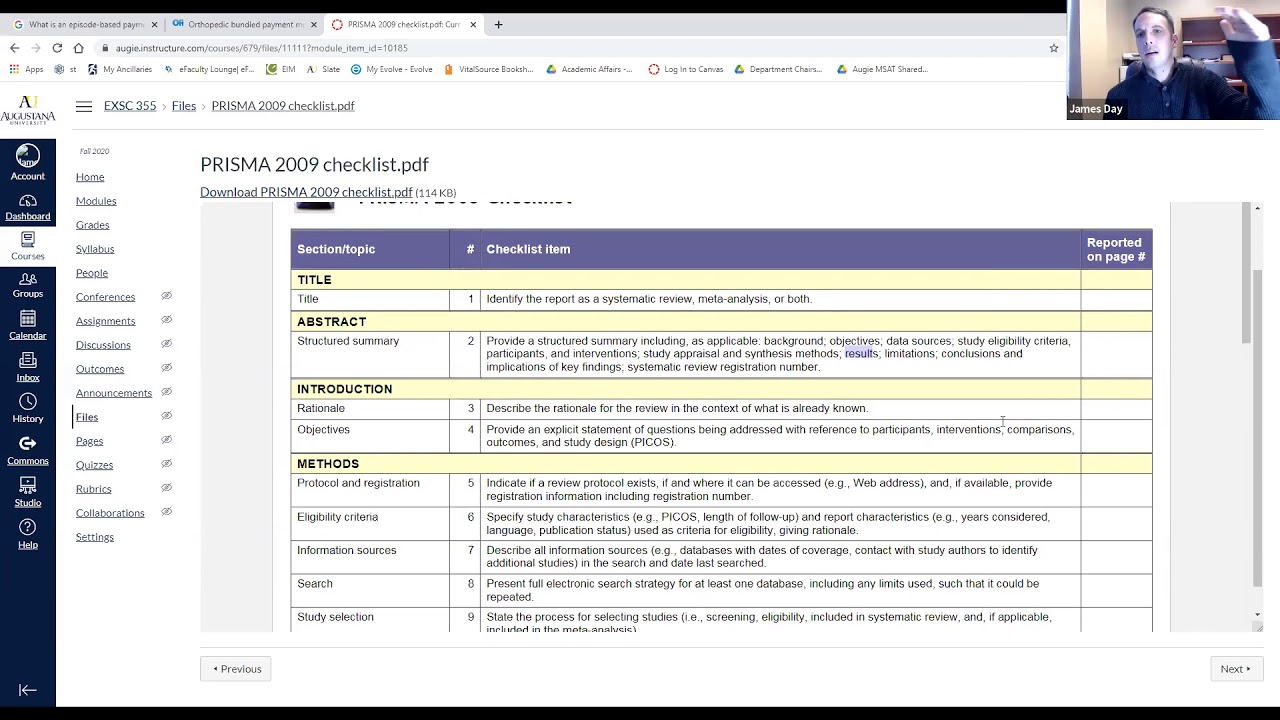Screen dimensions: 1280x720
Task: Go back in the browser
Action: tap(14, 48)
